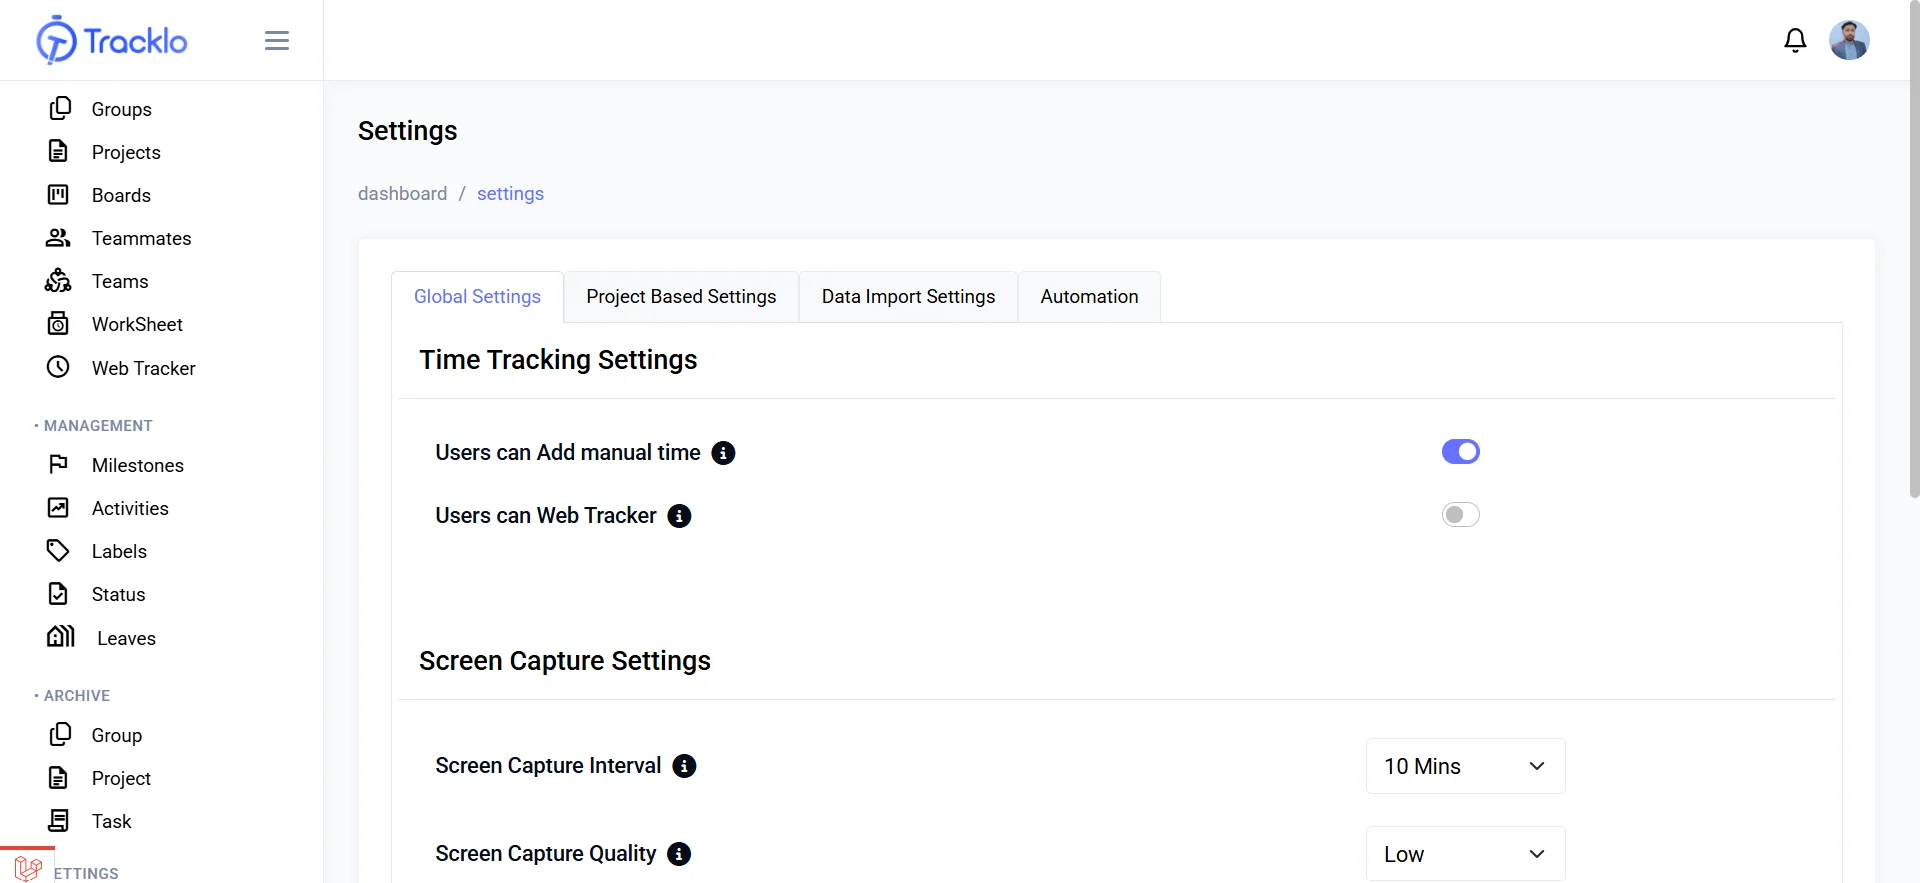This screenshot has height=883, width=1920.
Task: Open the Screen Capture Quality dropdown
Action: pos(1465,854)
